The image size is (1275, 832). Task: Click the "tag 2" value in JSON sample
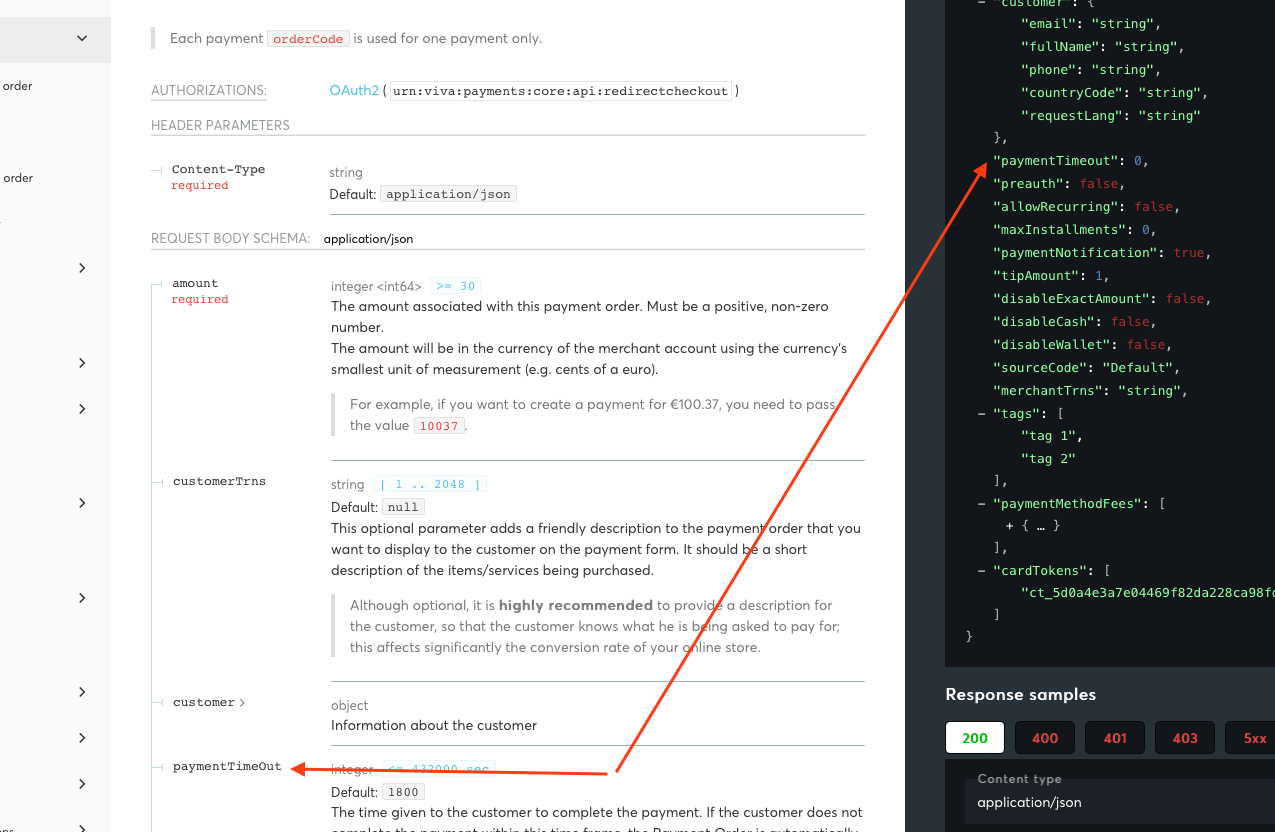1048,459
